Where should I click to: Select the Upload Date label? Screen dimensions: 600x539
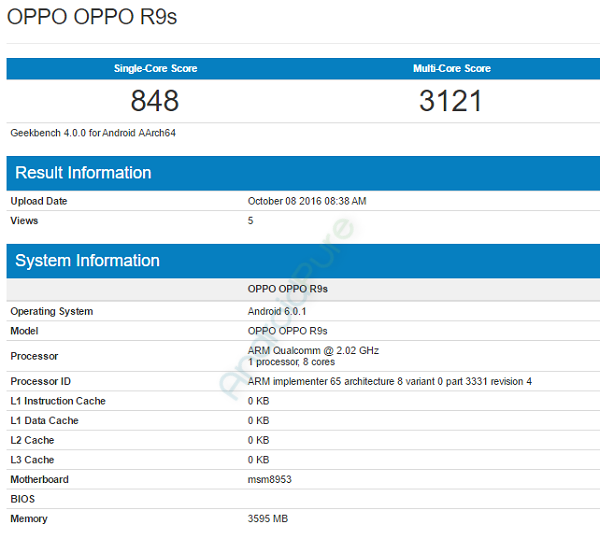(39, 201)
